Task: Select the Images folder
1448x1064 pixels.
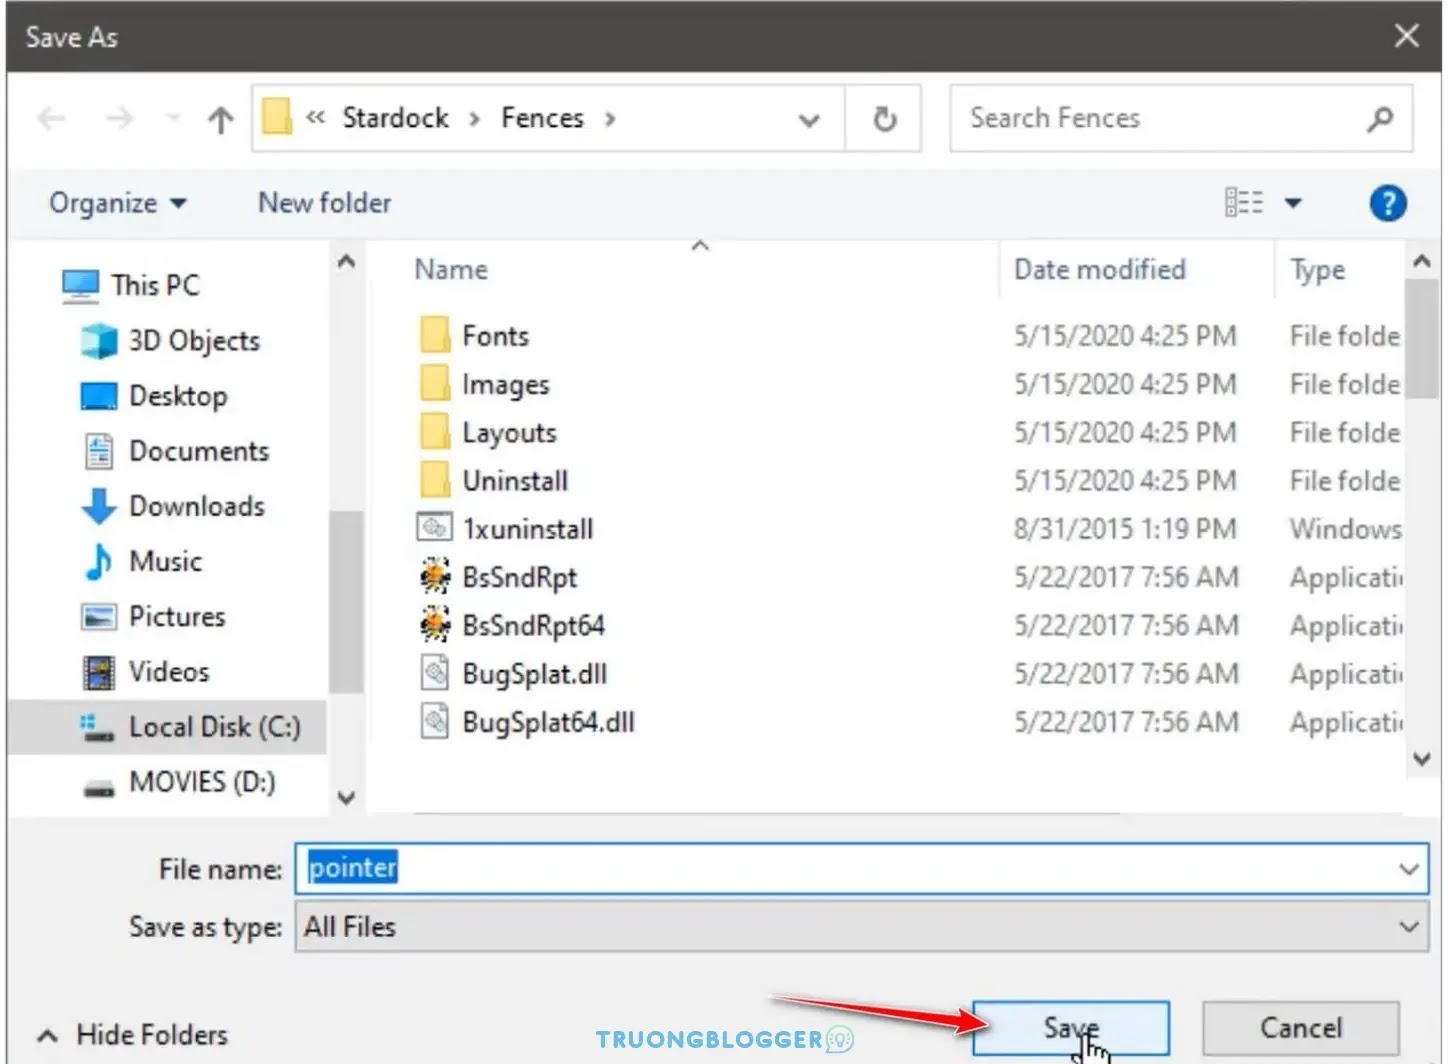Action: tap(505, 385)
